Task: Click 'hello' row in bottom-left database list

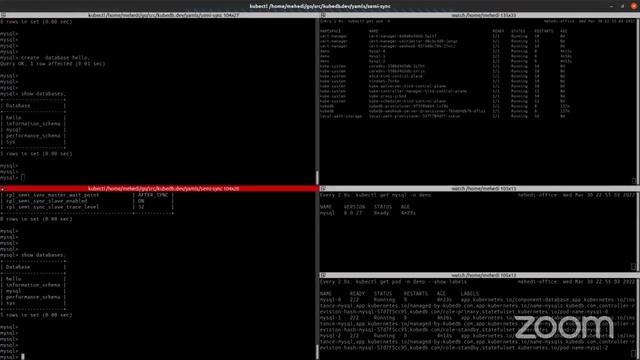Action: 13,279
